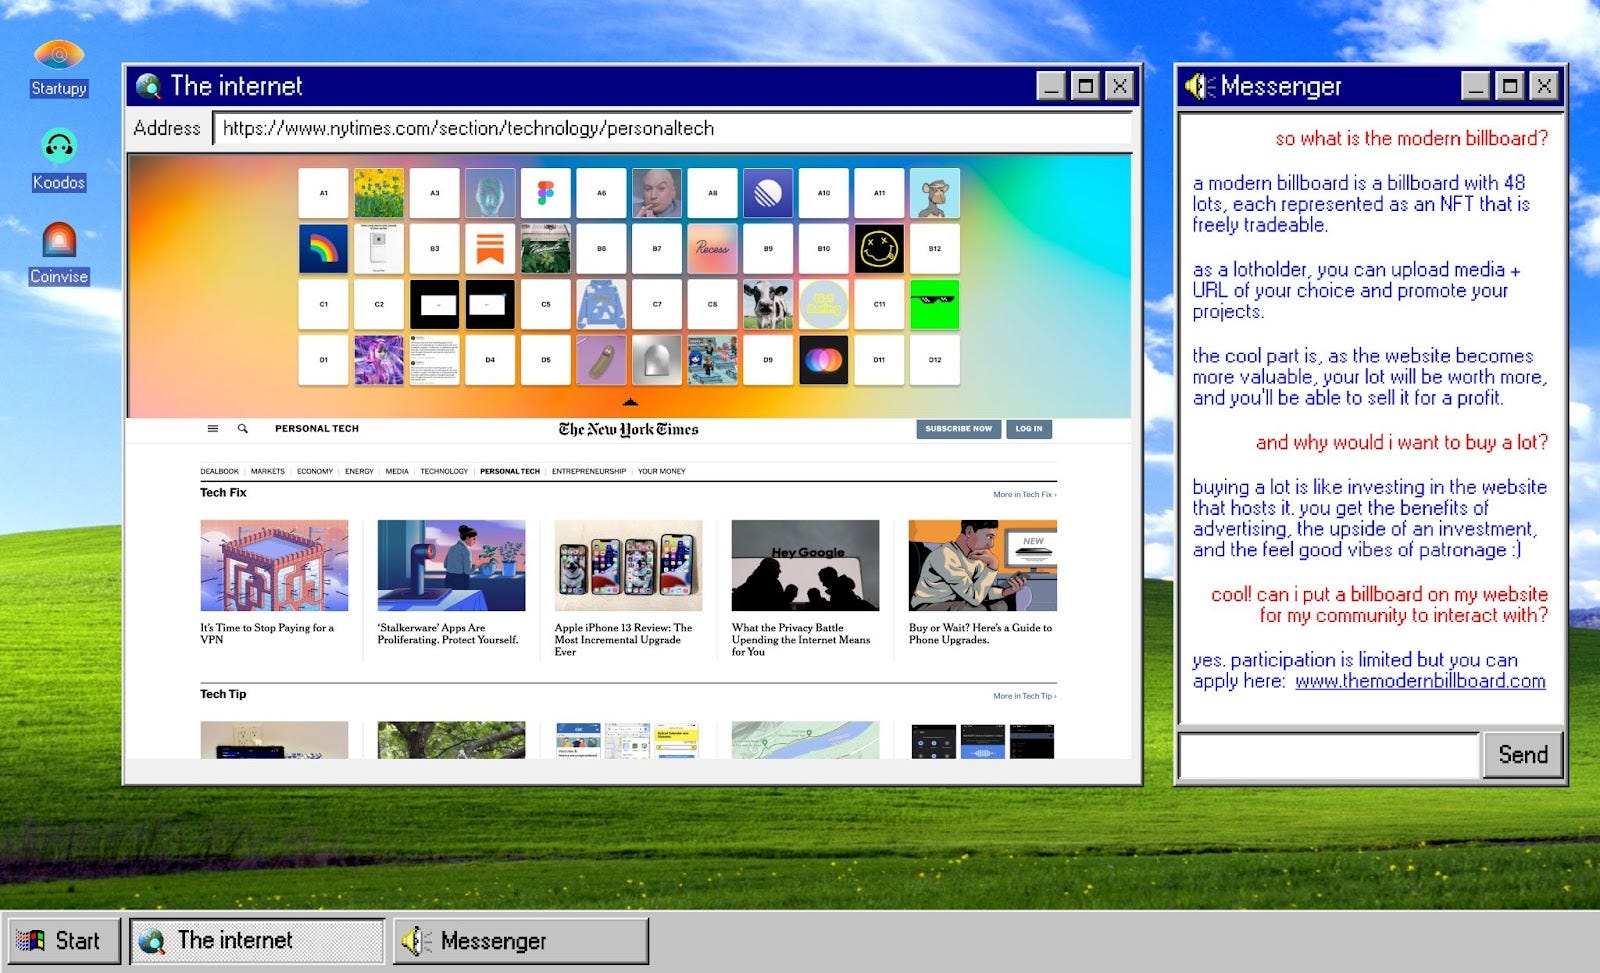Click the More in Tech Fix link
Screen dimensions: 1600x973
(1024, 494)
